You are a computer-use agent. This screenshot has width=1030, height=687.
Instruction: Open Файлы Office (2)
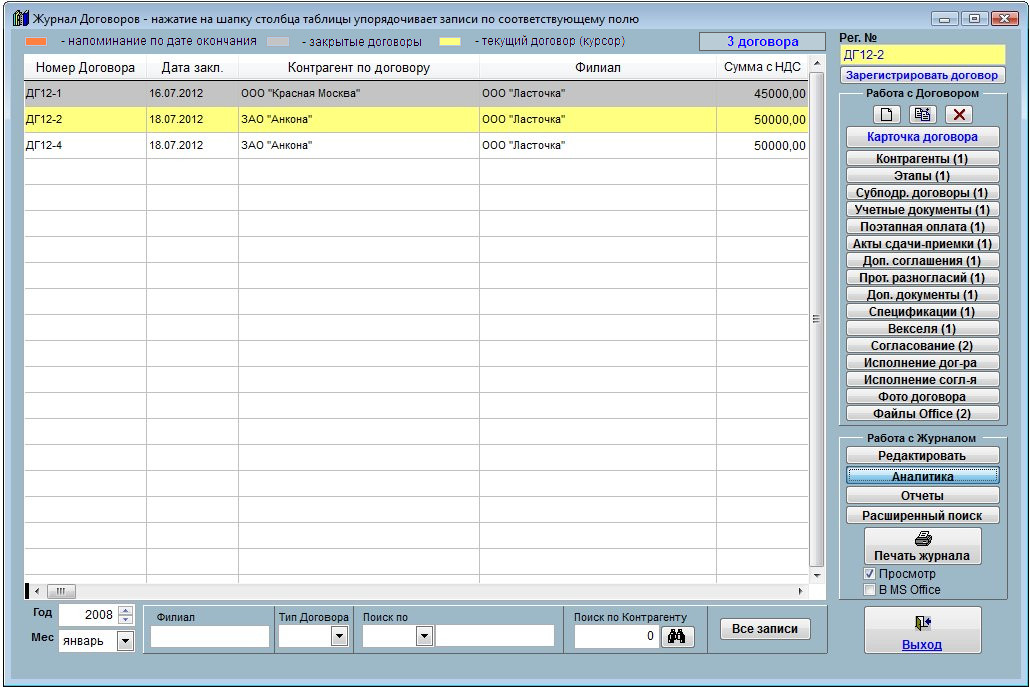[x=922, y=414]
